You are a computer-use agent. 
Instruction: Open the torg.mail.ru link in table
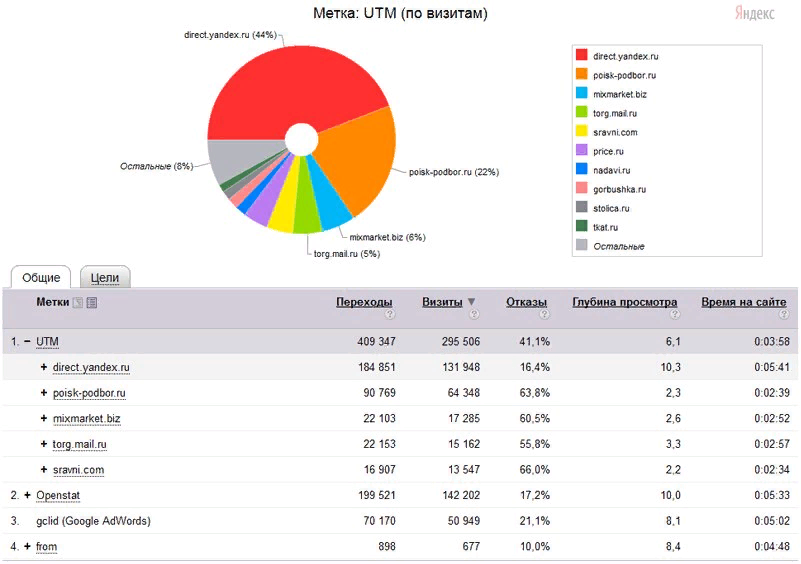click(79, 444)
